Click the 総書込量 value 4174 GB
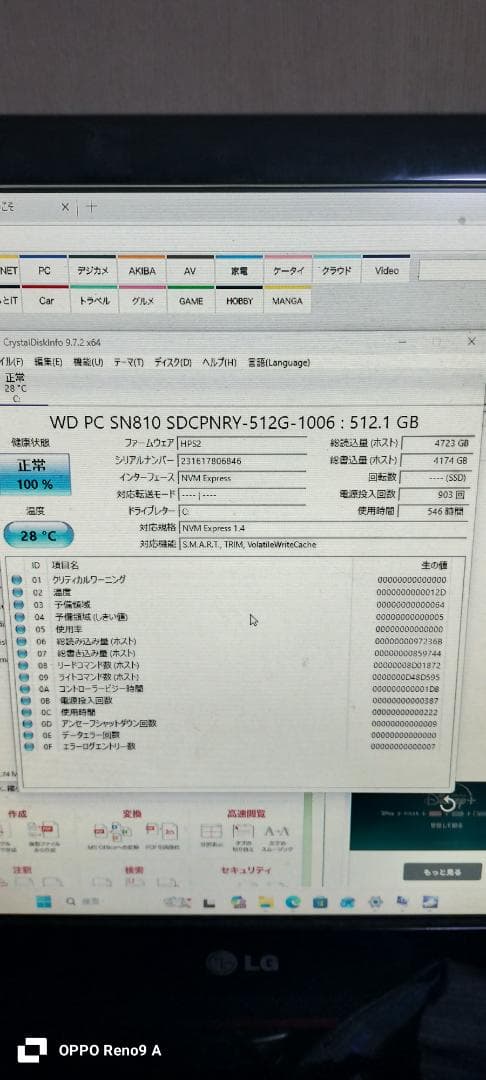Screen dimensions: 486x1080 (x=437, y=460)
